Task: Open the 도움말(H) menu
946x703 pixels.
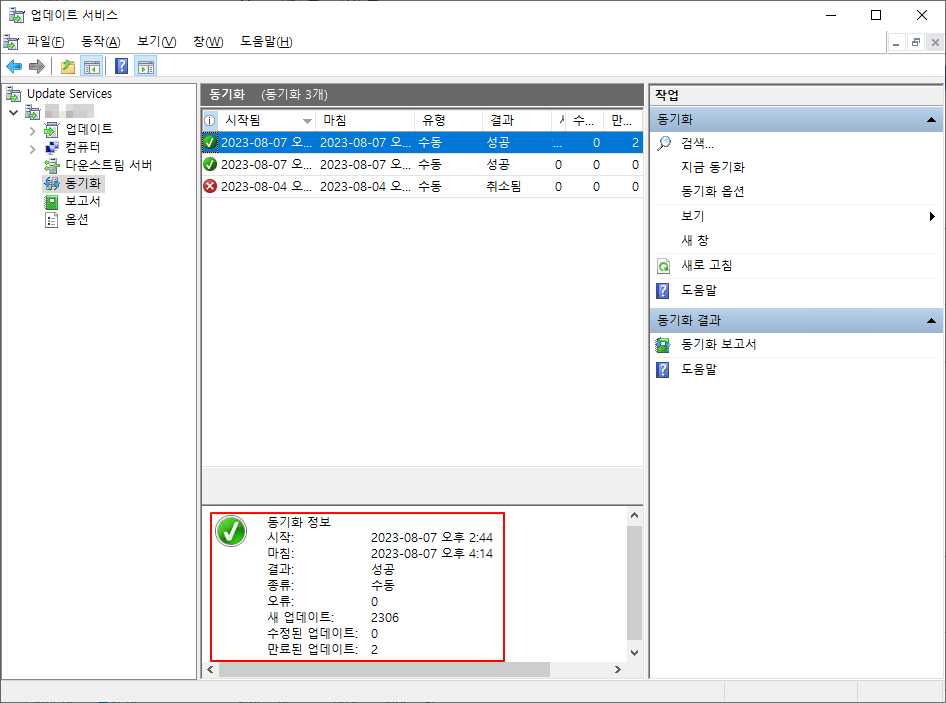Action: click(x=266, y=42)
